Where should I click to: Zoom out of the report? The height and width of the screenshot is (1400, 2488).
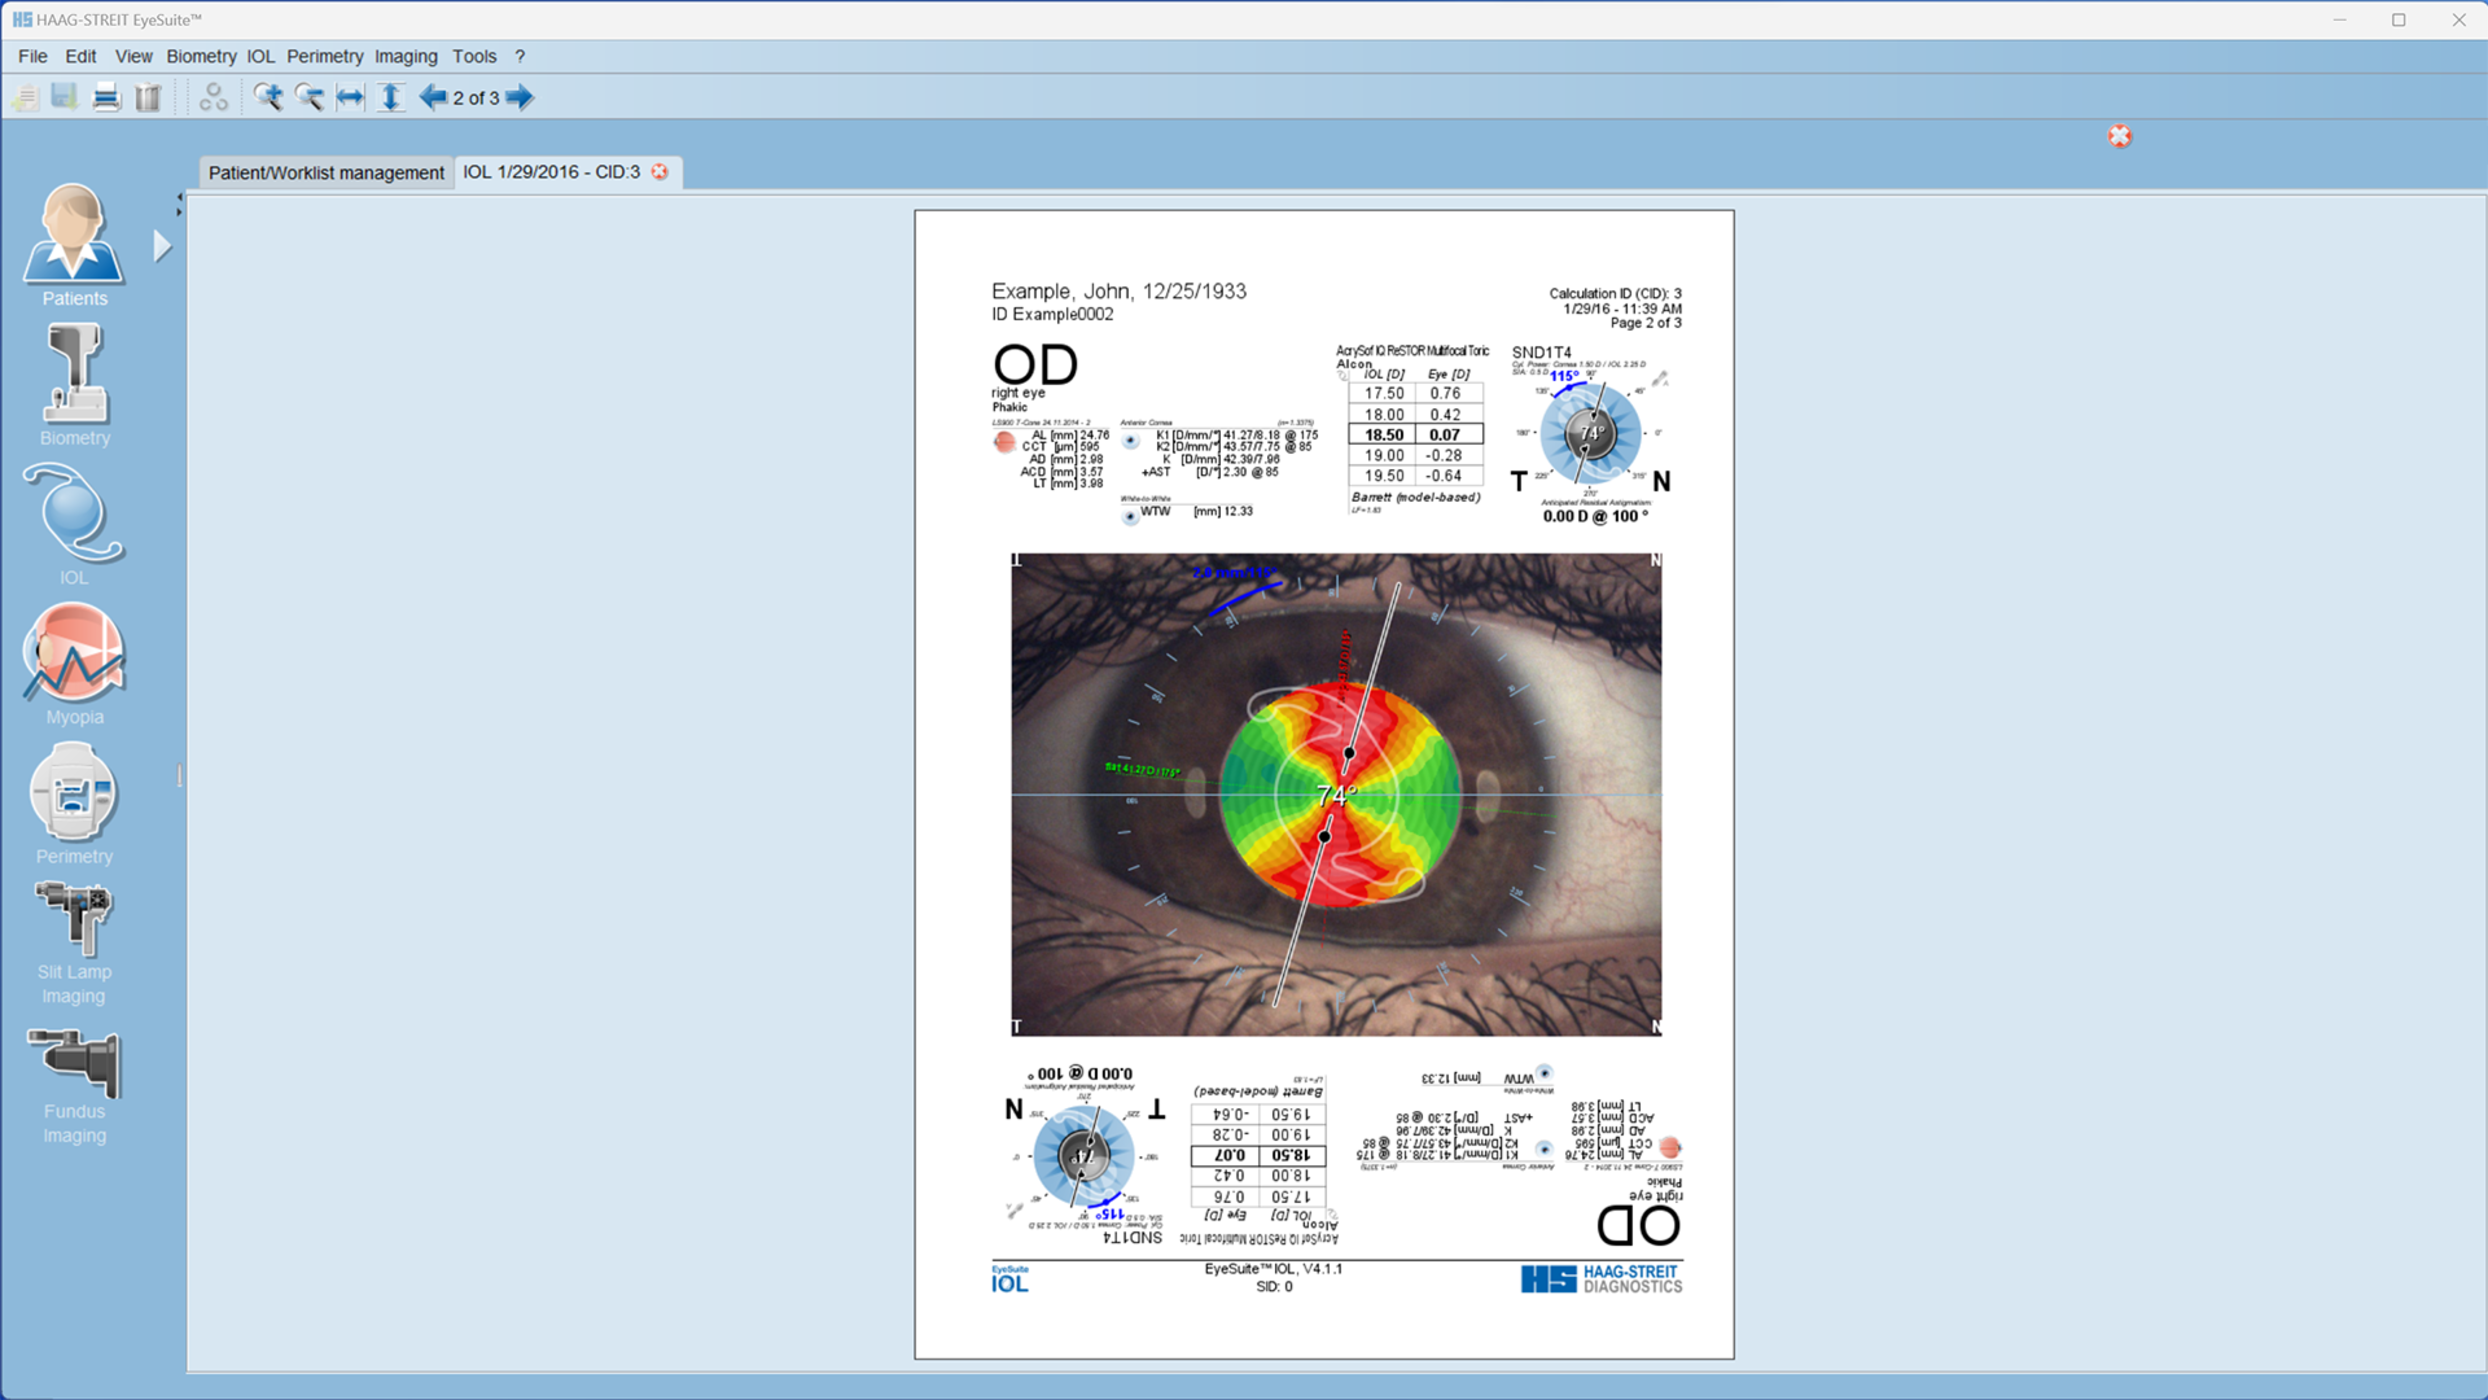309,97
